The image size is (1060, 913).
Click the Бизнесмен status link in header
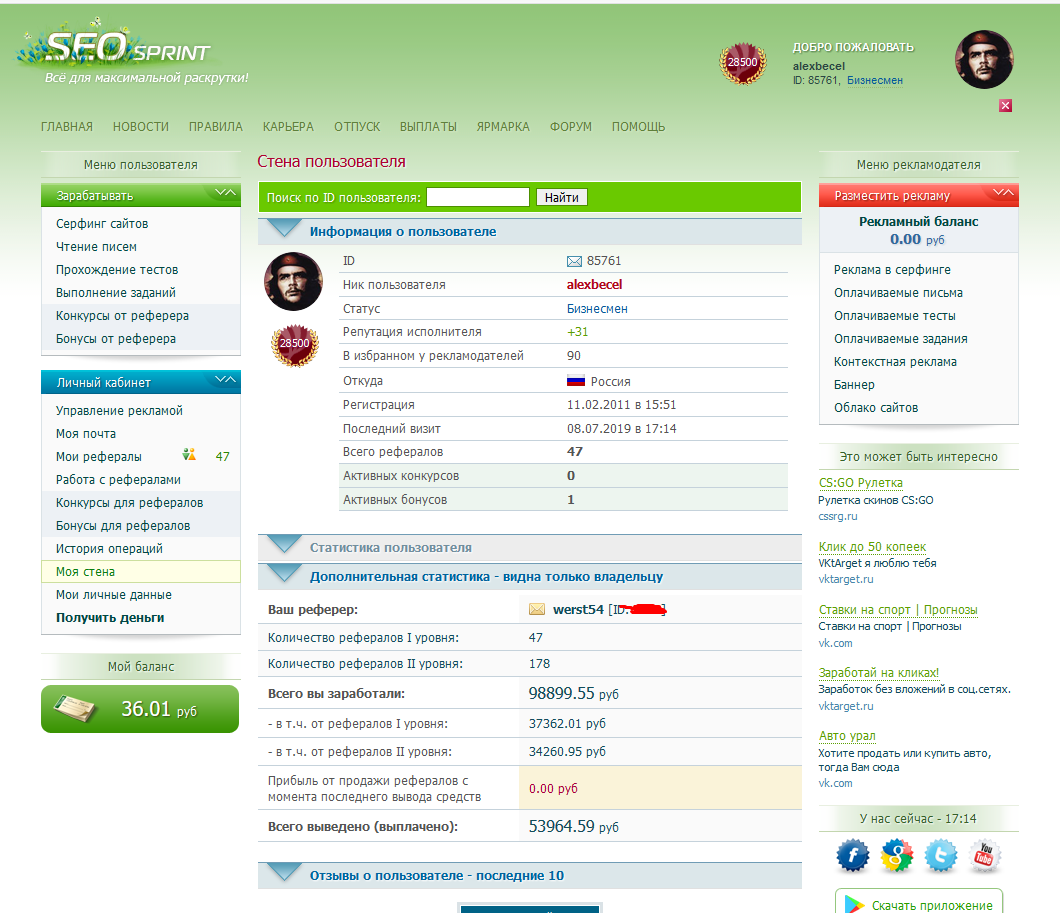point(875,80)
